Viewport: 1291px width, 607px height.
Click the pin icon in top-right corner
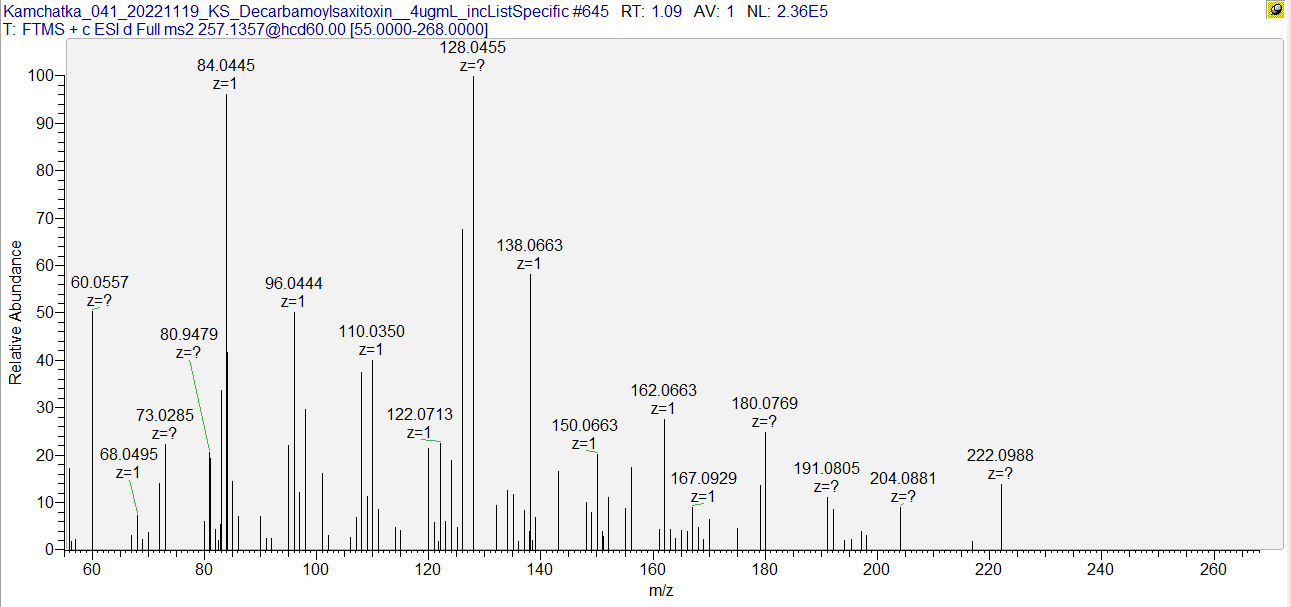pyautogui.click(x=1275, y=10)
